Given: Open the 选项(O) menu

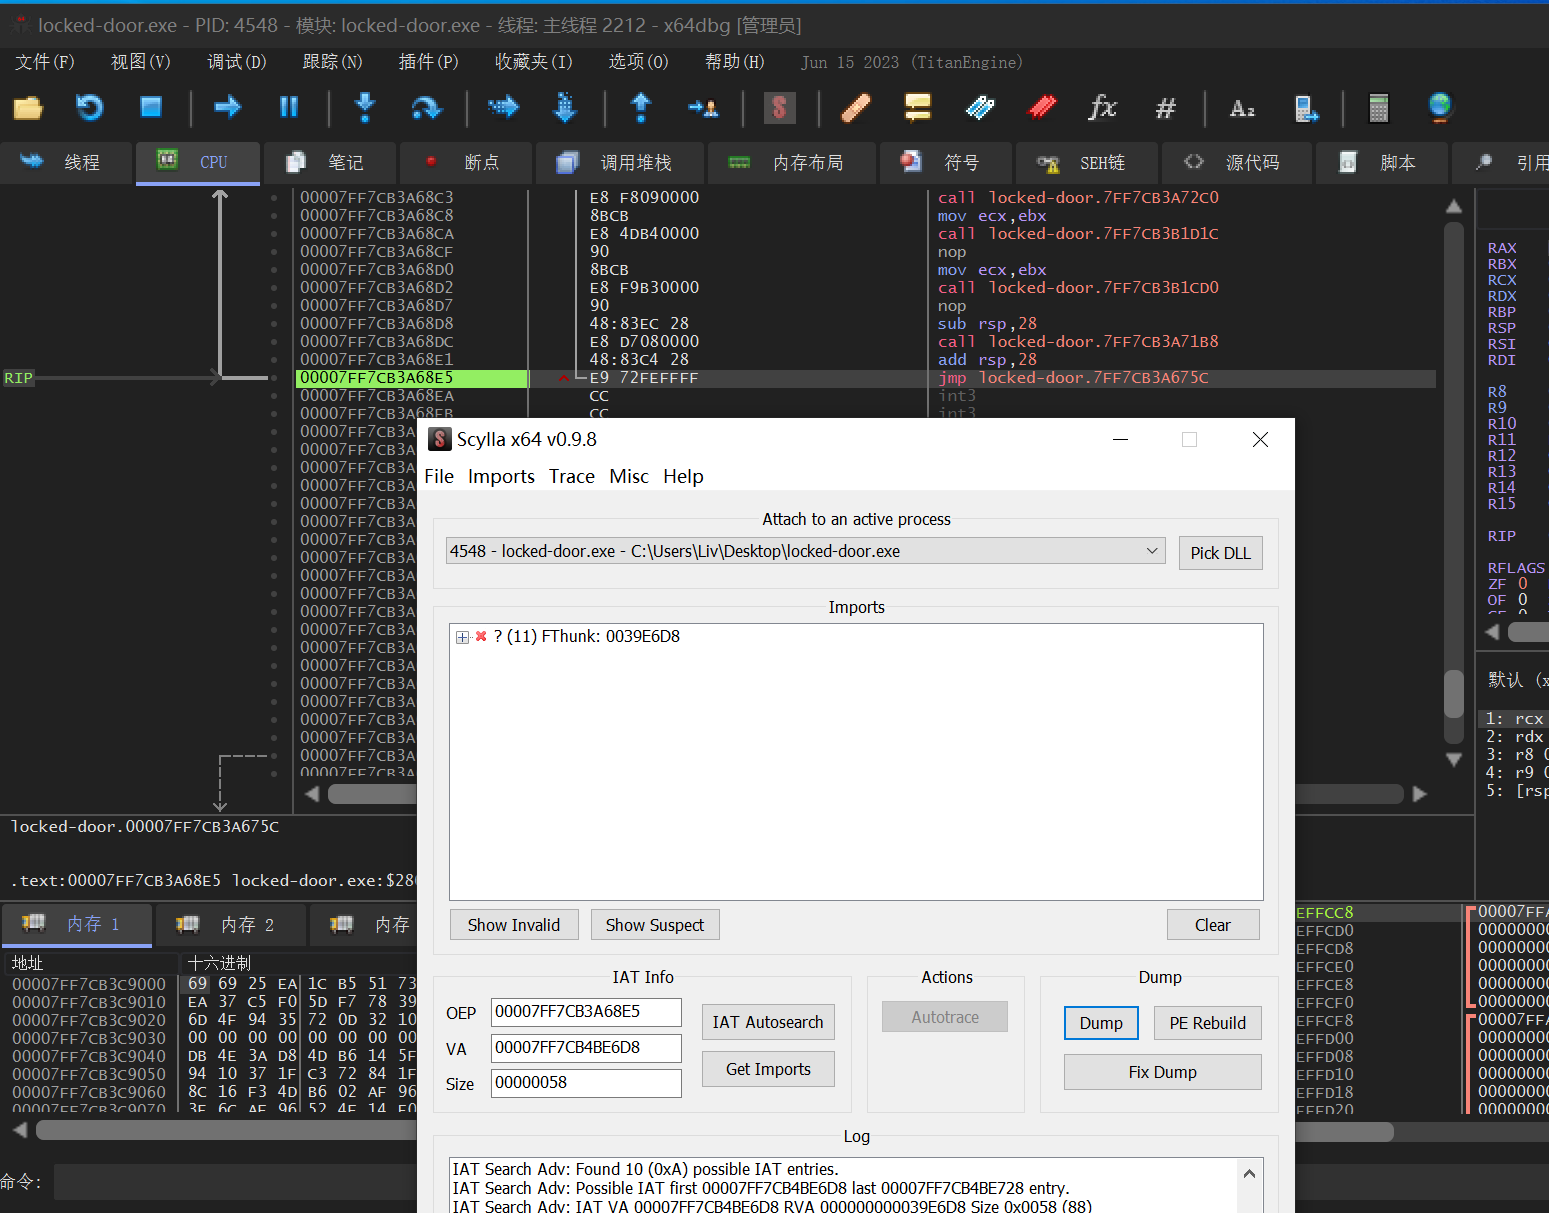Looking at the screenshot, I should pyautogui.click(x=639, y=62).
